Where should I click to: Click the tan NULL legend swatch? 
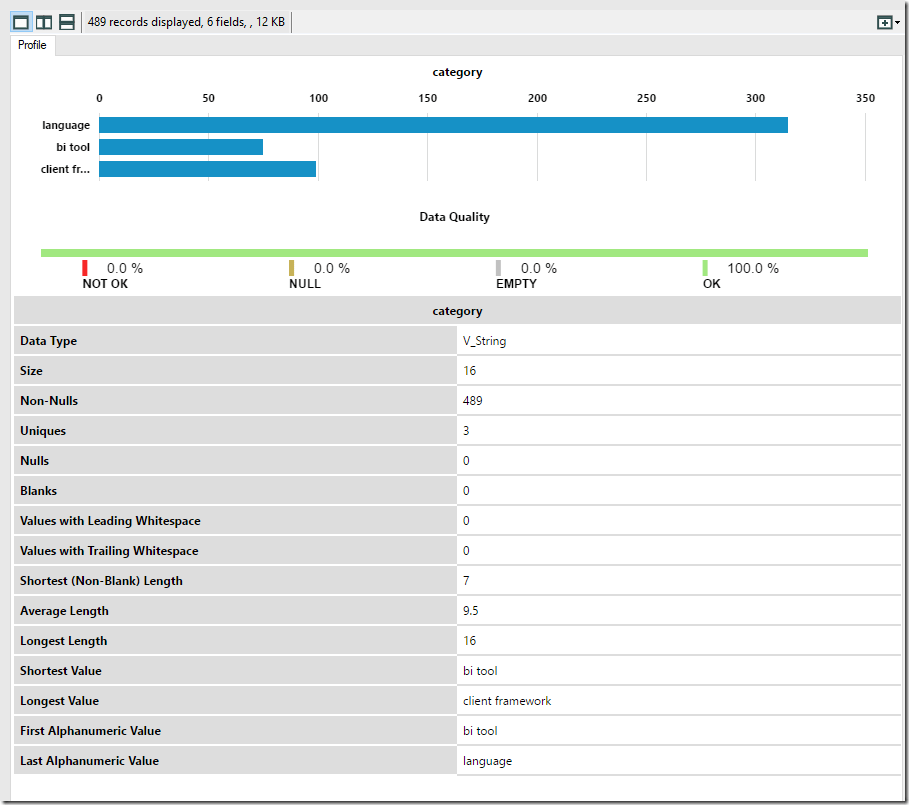pos(292,268)
